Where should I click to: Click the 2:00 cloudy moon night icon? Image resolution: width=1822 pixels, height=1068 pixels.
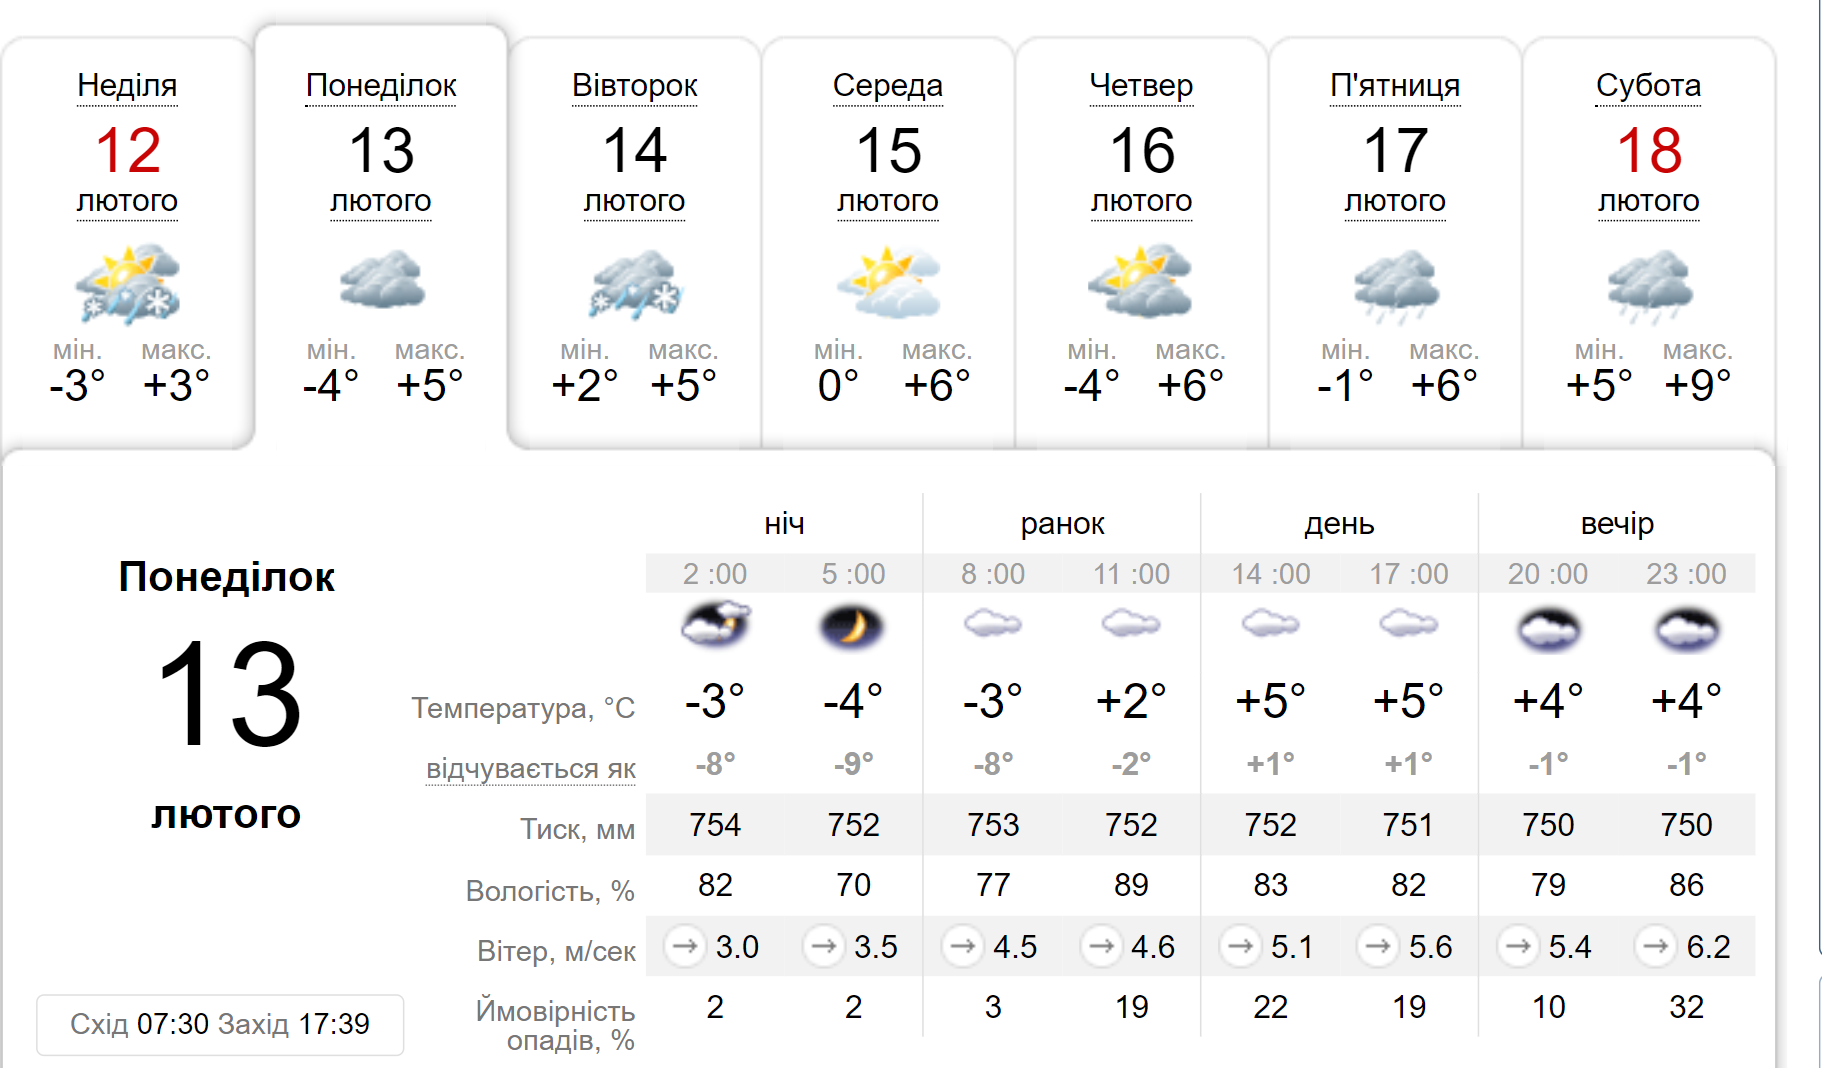[x=715, y=625]
